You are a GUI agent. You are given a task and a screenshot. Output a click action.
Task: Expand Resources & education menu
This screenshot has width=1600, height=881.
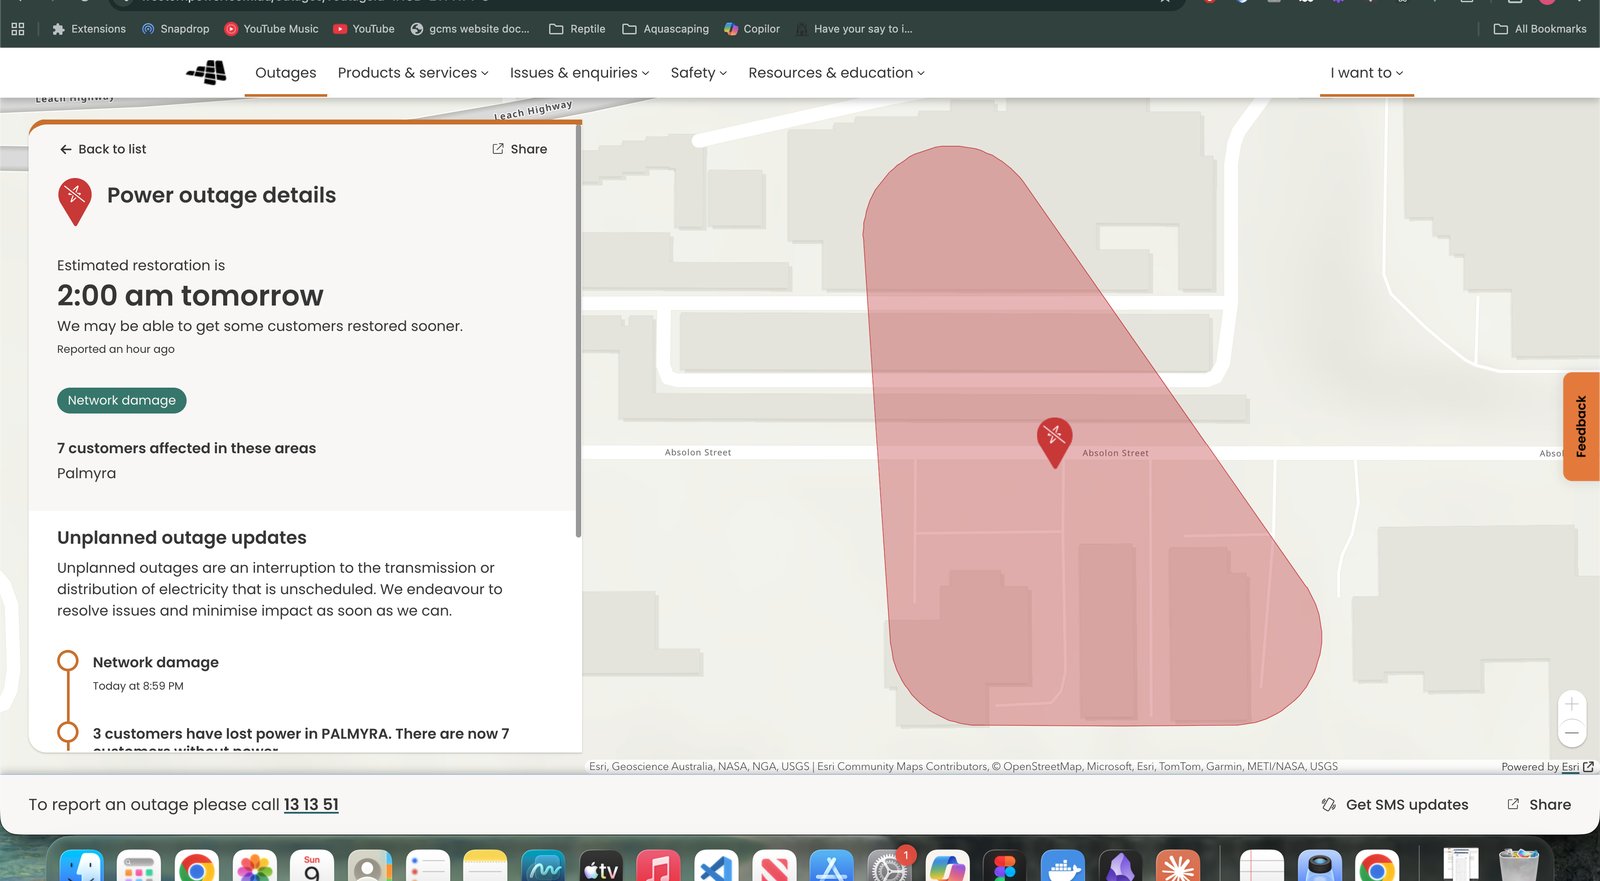pyautogui.click(x=837, y=73)
